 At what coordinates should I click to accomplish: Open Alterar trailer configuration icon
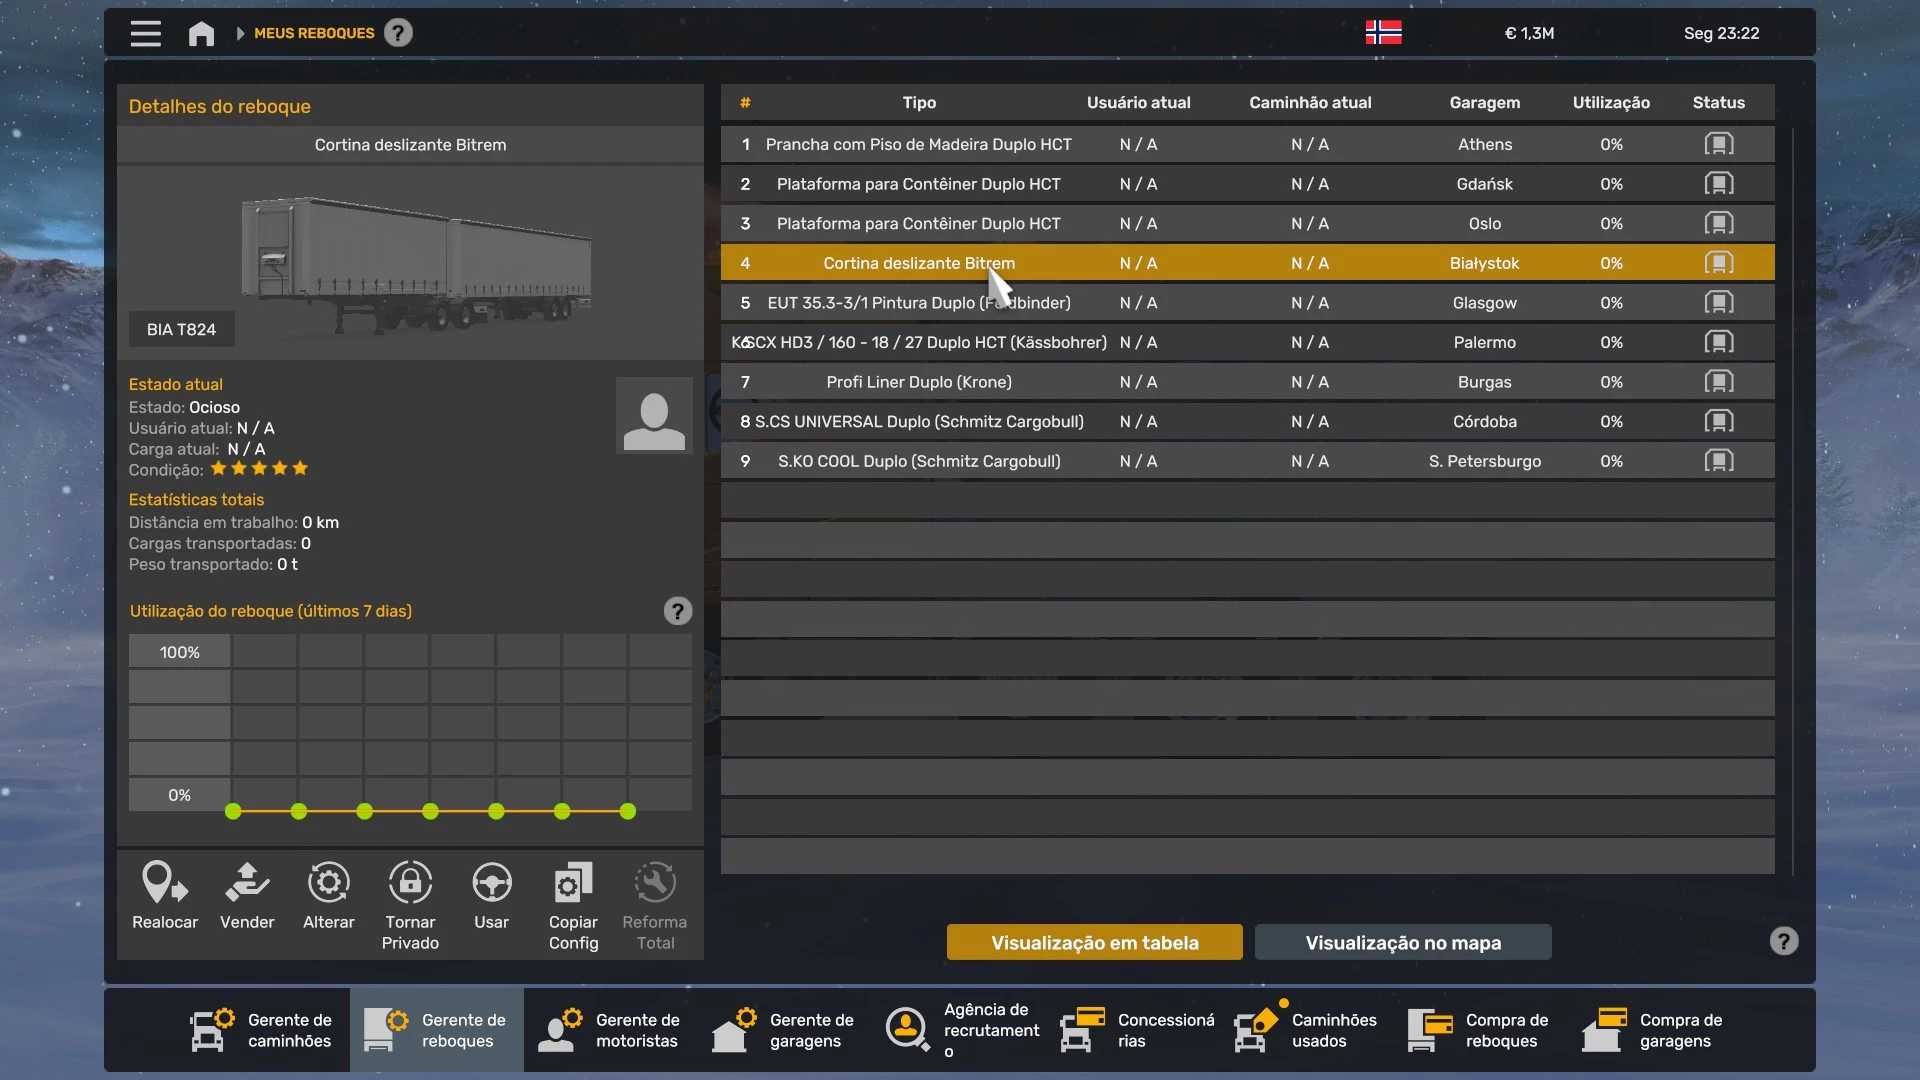[328, 884]
